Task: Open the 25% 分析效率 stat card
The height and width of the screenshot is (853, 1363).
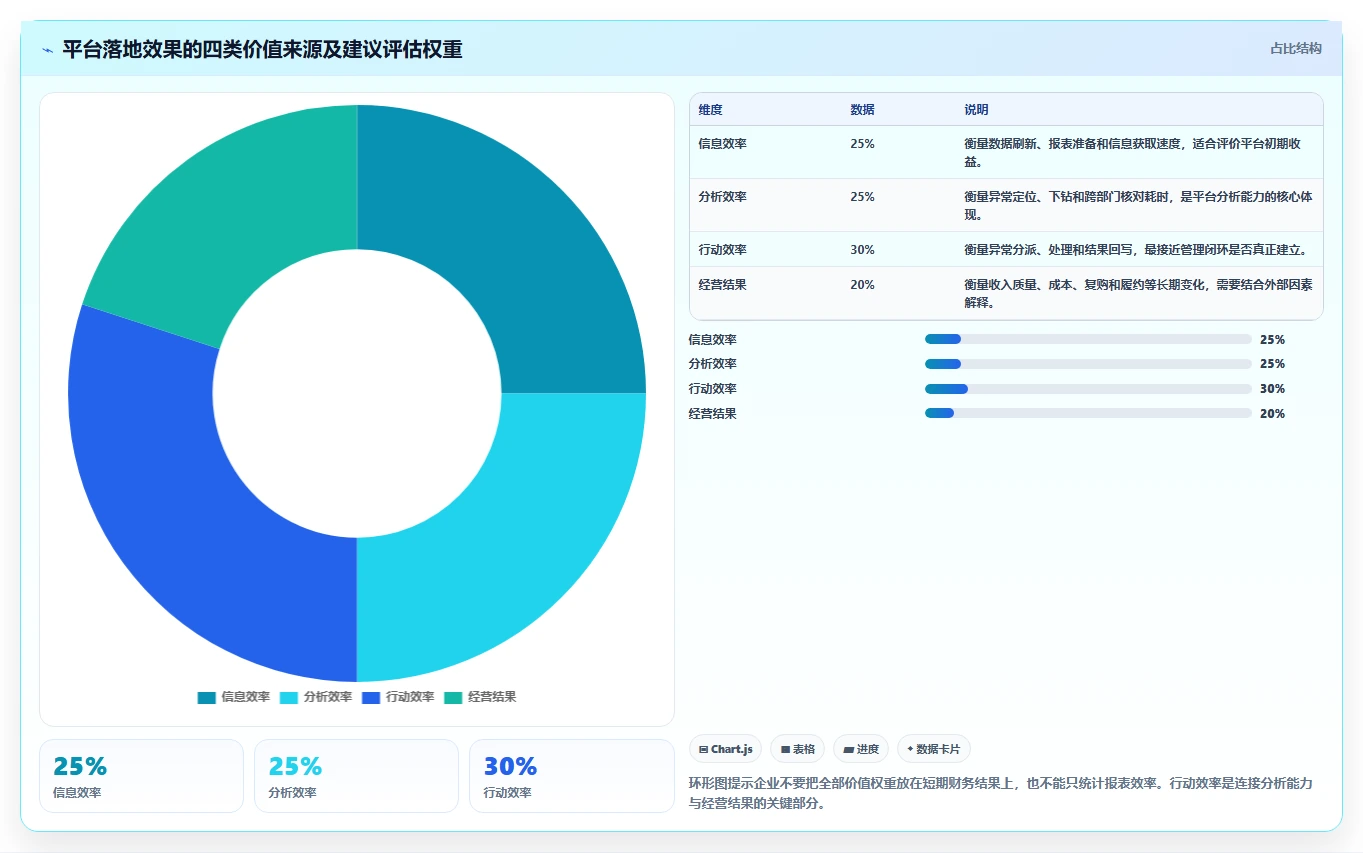Action: 356,776
